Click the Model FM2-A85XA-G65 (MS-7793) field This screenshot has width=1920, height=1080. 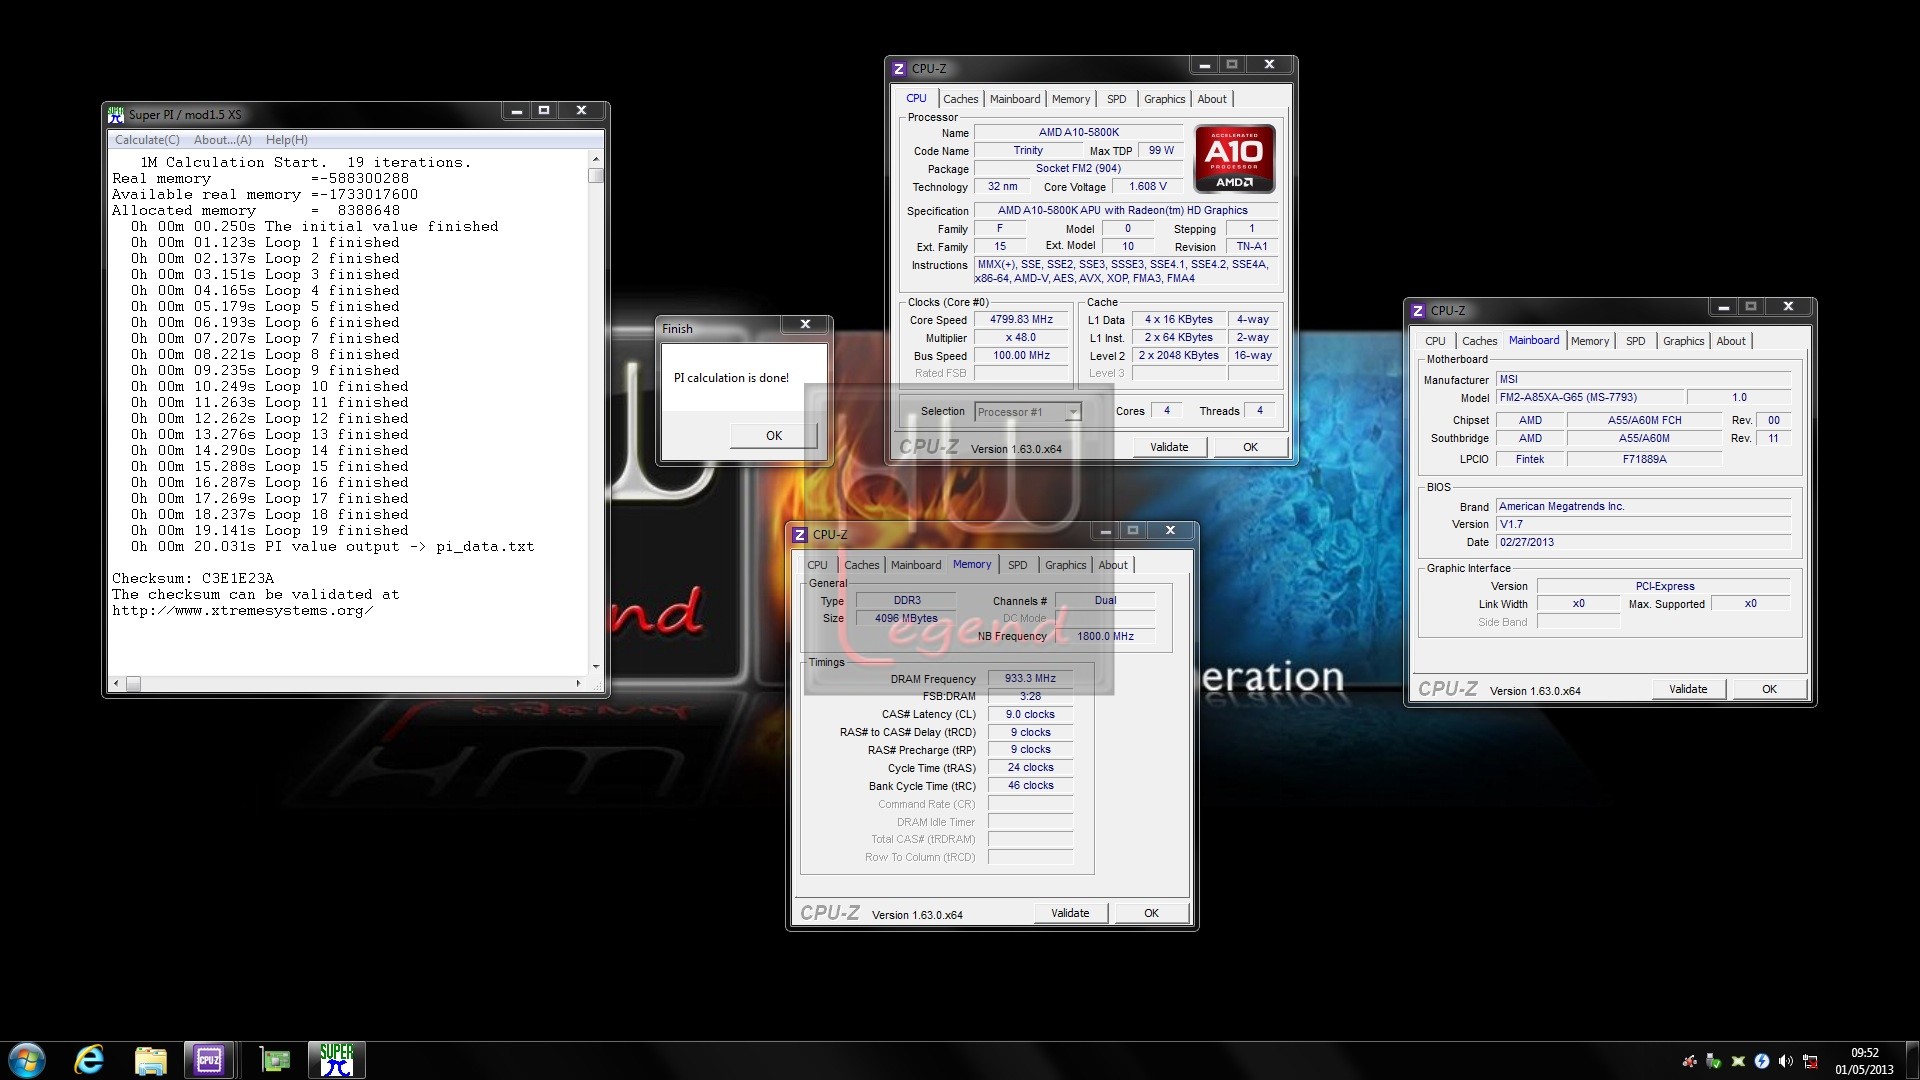pos(1590,398)
